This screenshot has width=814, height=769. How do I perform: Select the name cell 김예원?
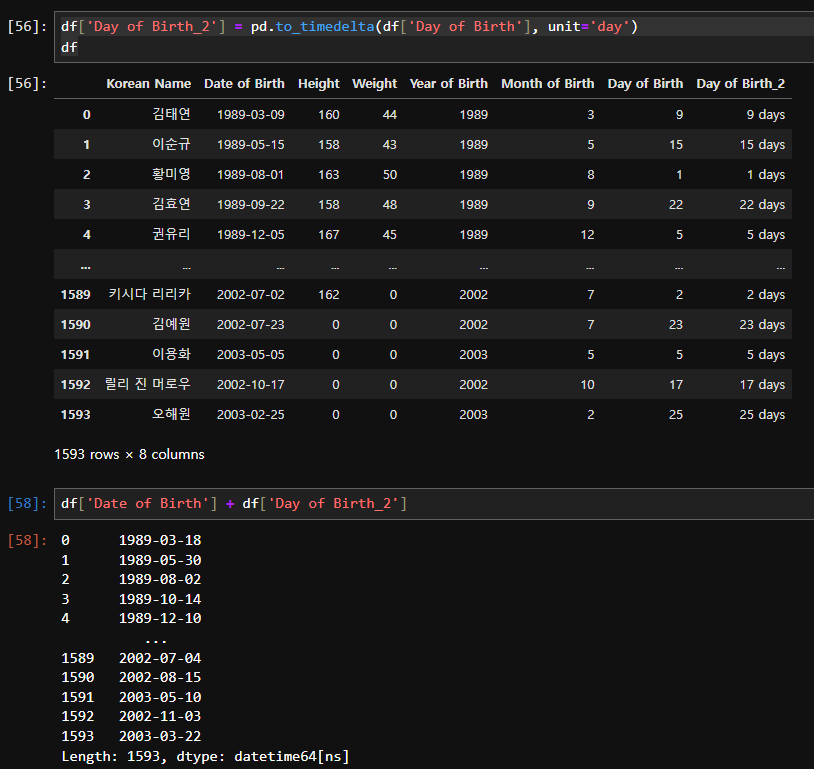tap(171, 324)
